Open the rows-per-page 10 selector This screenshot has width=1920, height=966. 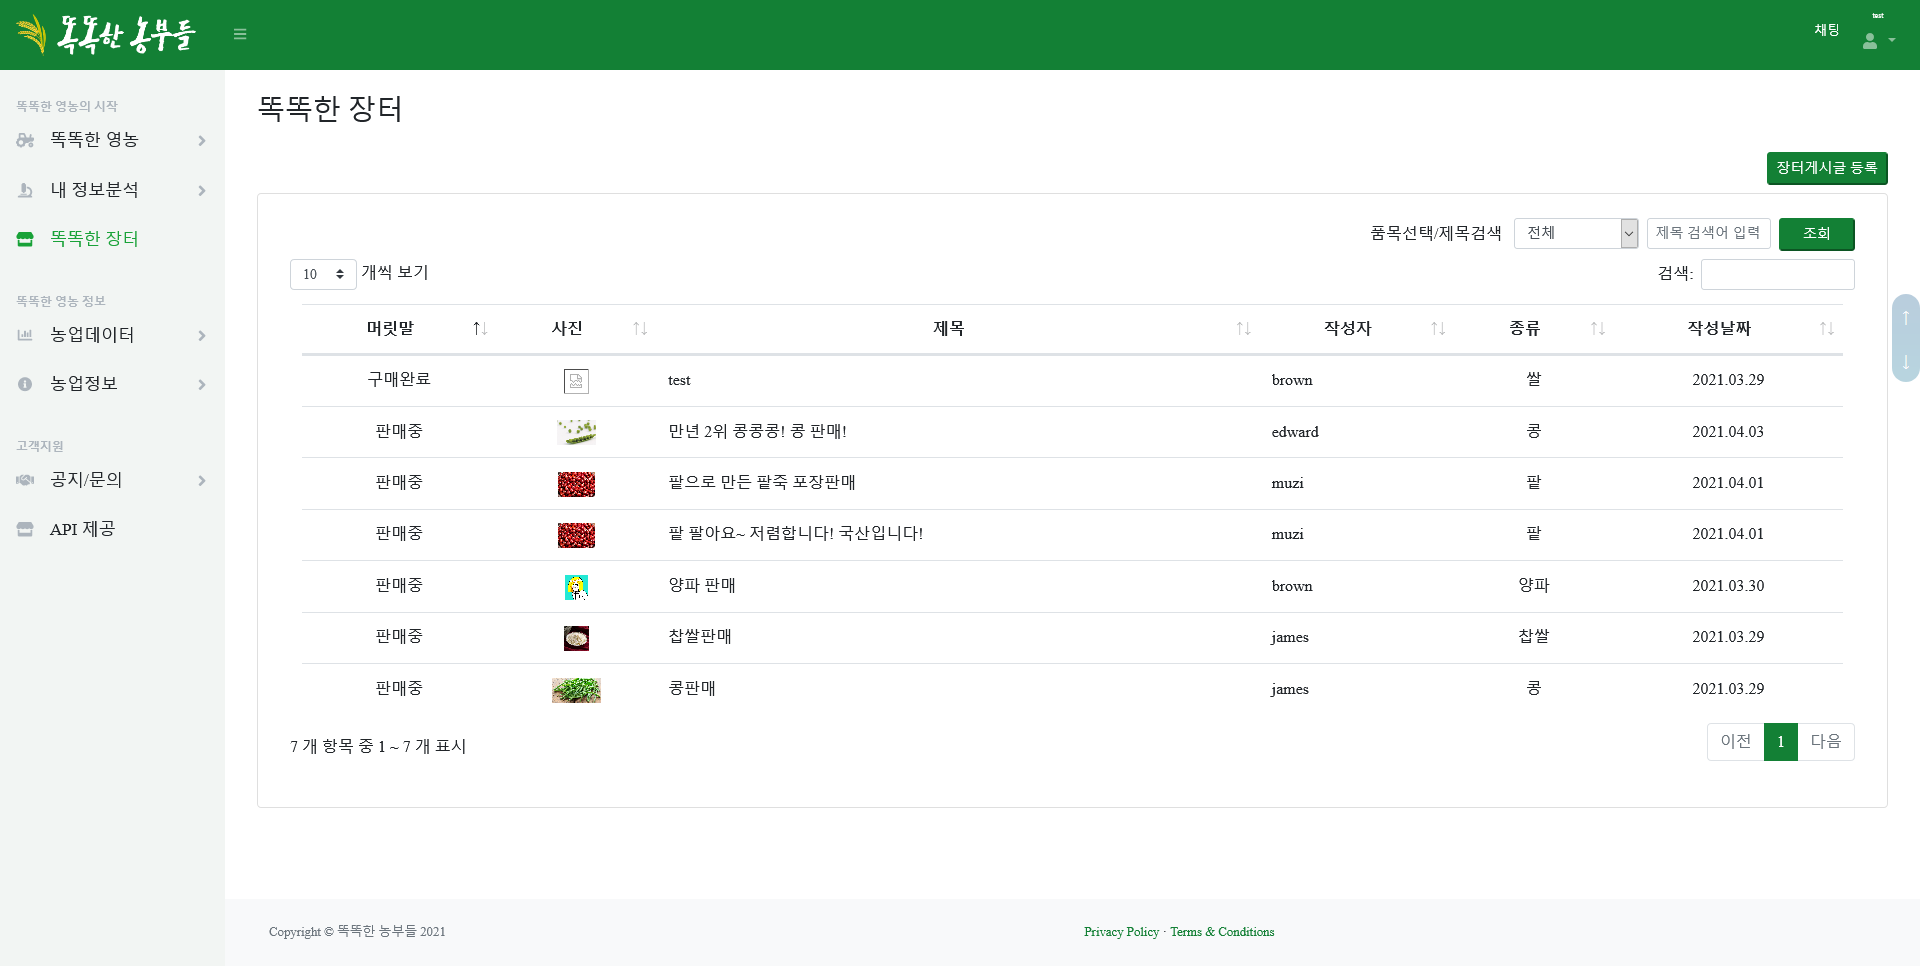323,274
